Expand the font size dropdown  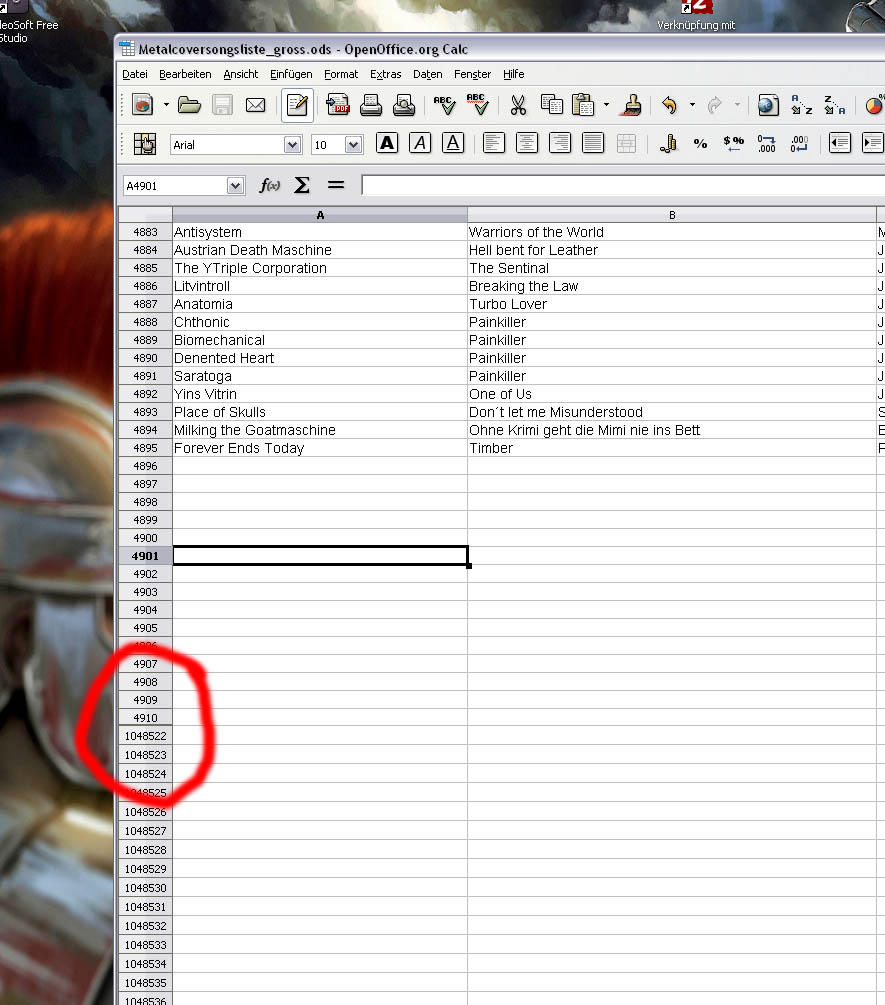(353, 145)
